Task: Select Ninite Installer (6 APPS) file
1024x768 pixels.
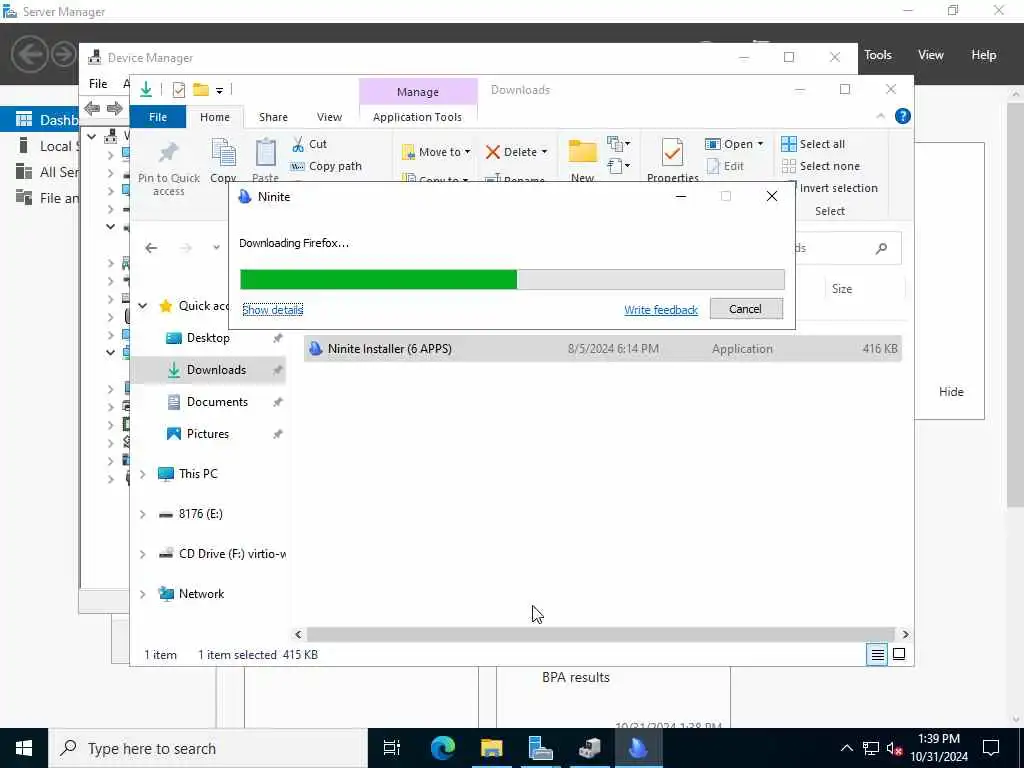Action: pos(602,349)
